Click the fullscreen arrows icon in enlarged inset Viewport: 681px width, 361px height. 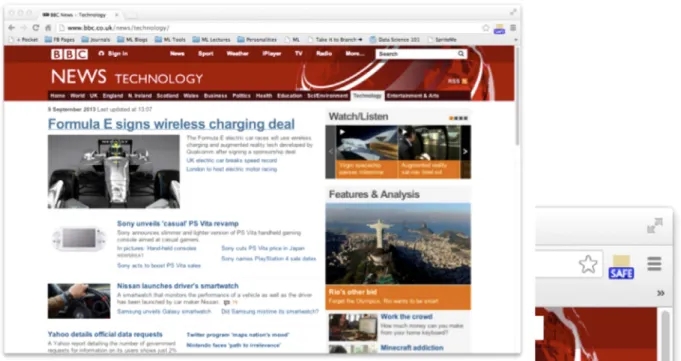pyautogui.click(x=655, y=226)
